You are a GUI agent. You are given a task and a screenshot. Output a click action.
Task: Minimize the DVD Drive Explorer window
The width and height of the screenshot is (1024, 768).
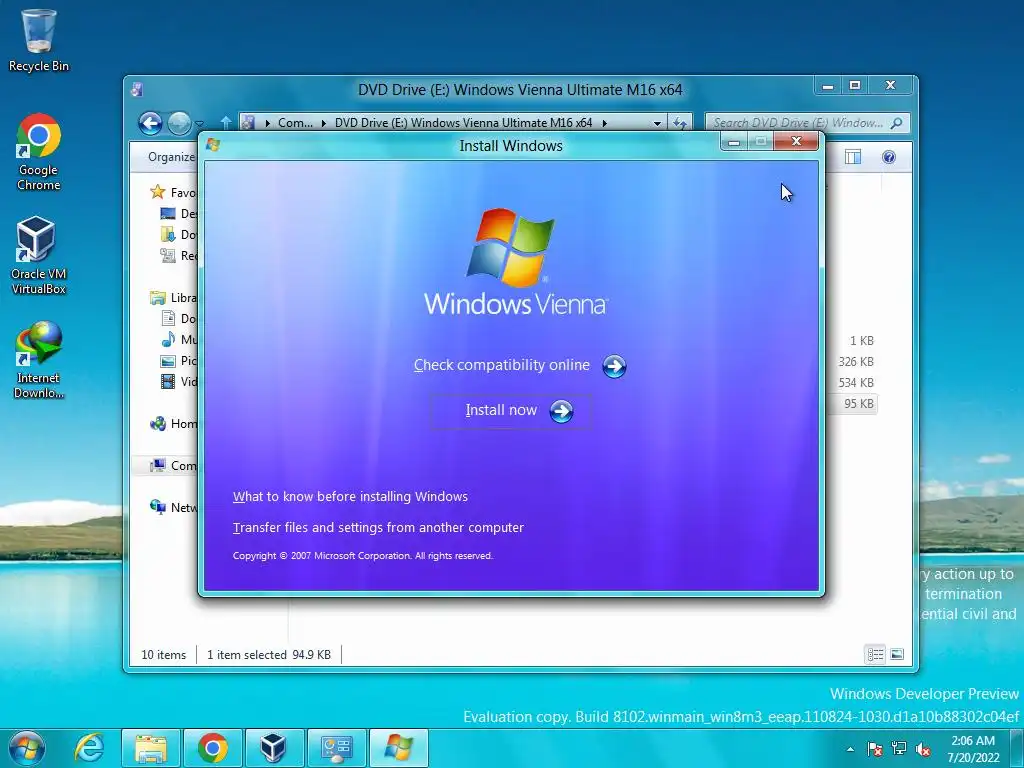[x=827, y=86]
